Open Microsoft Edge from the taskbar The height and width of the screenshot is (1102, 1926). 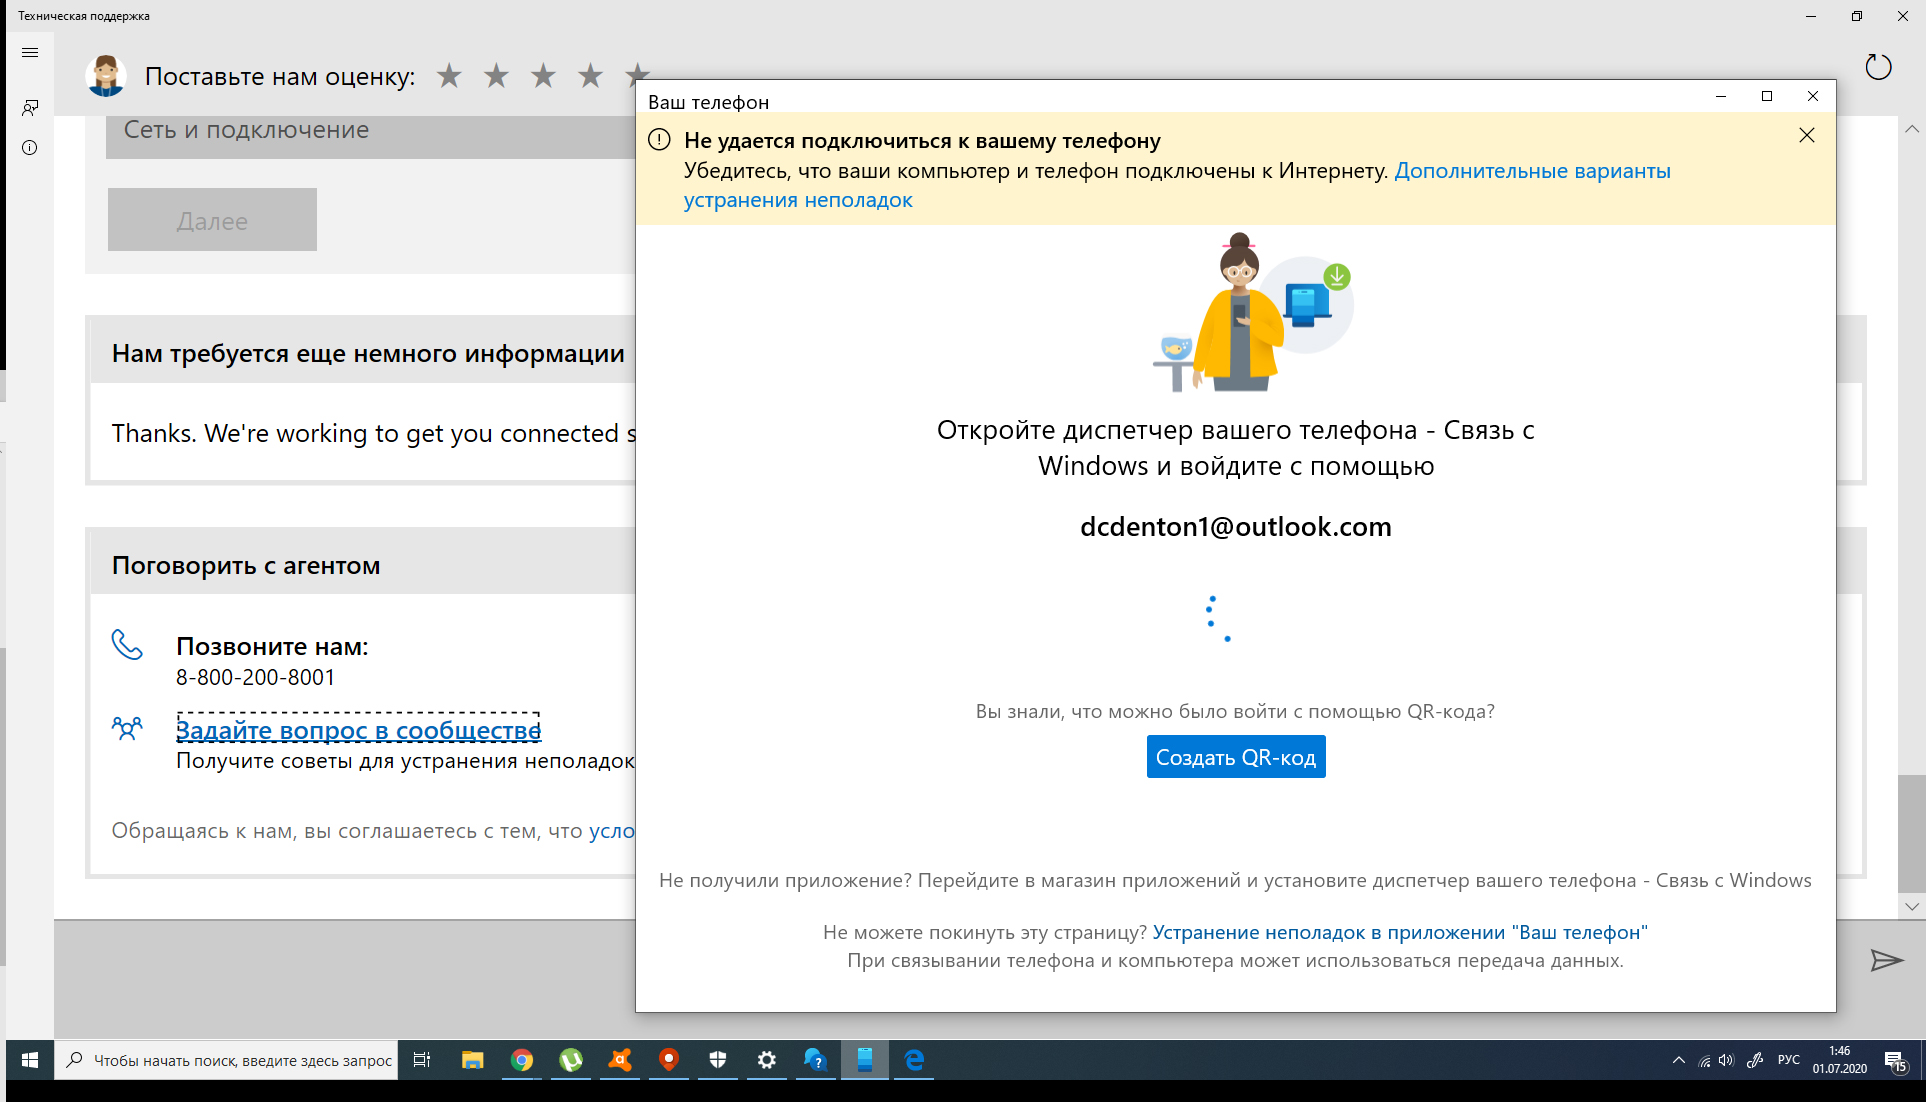pyautogui.click(x=914, y=1060)
